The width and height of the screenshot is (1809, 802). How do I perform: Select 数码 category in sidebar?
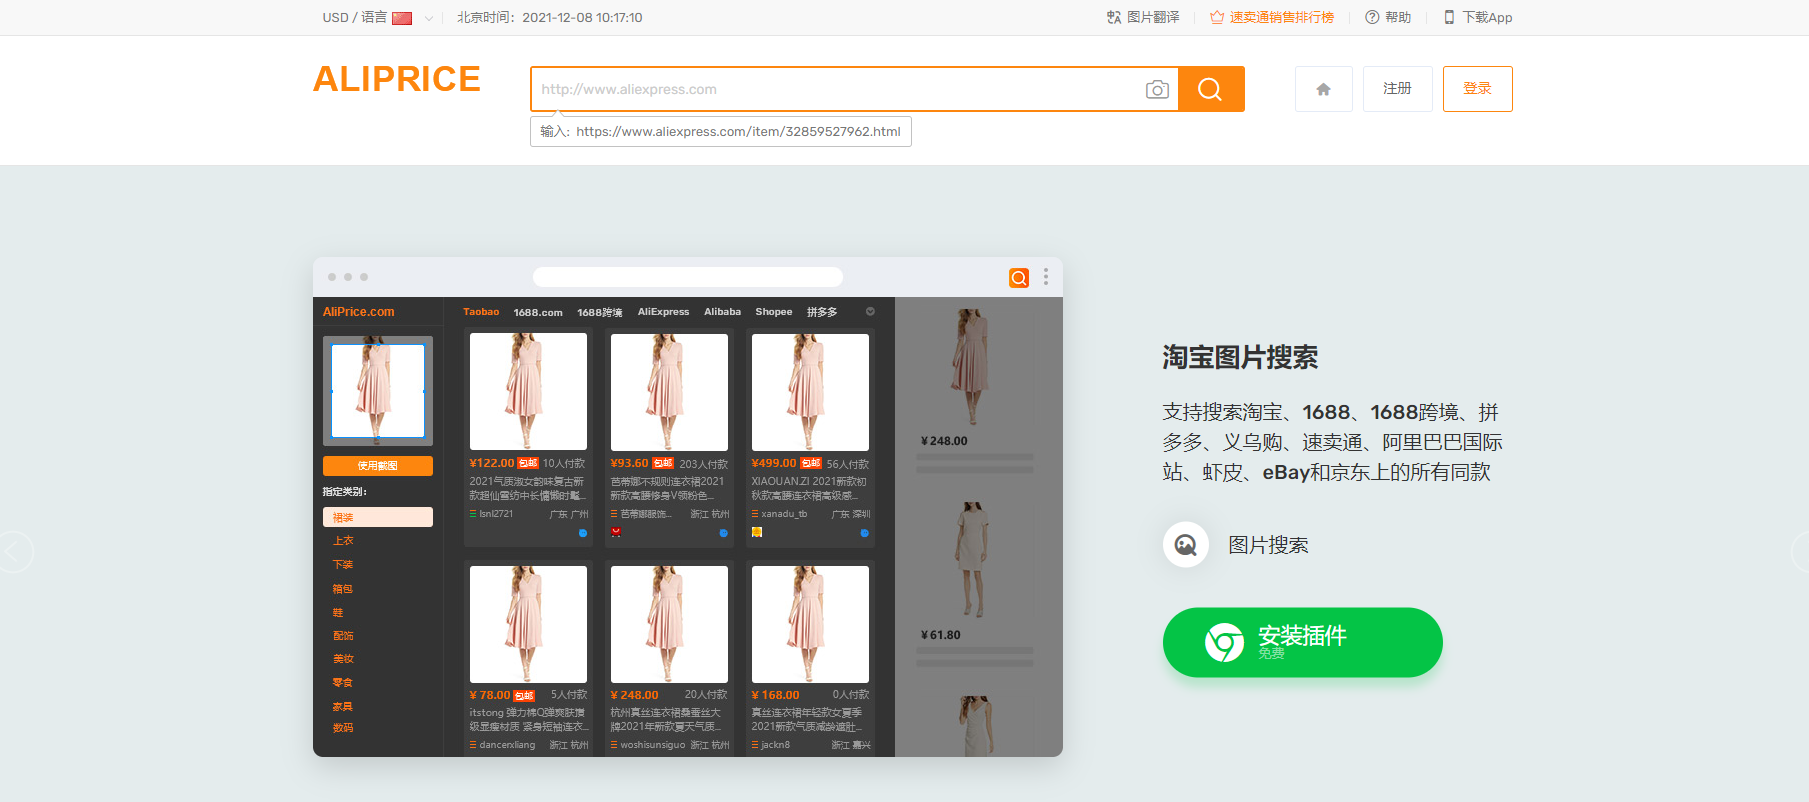coord(343,728)
